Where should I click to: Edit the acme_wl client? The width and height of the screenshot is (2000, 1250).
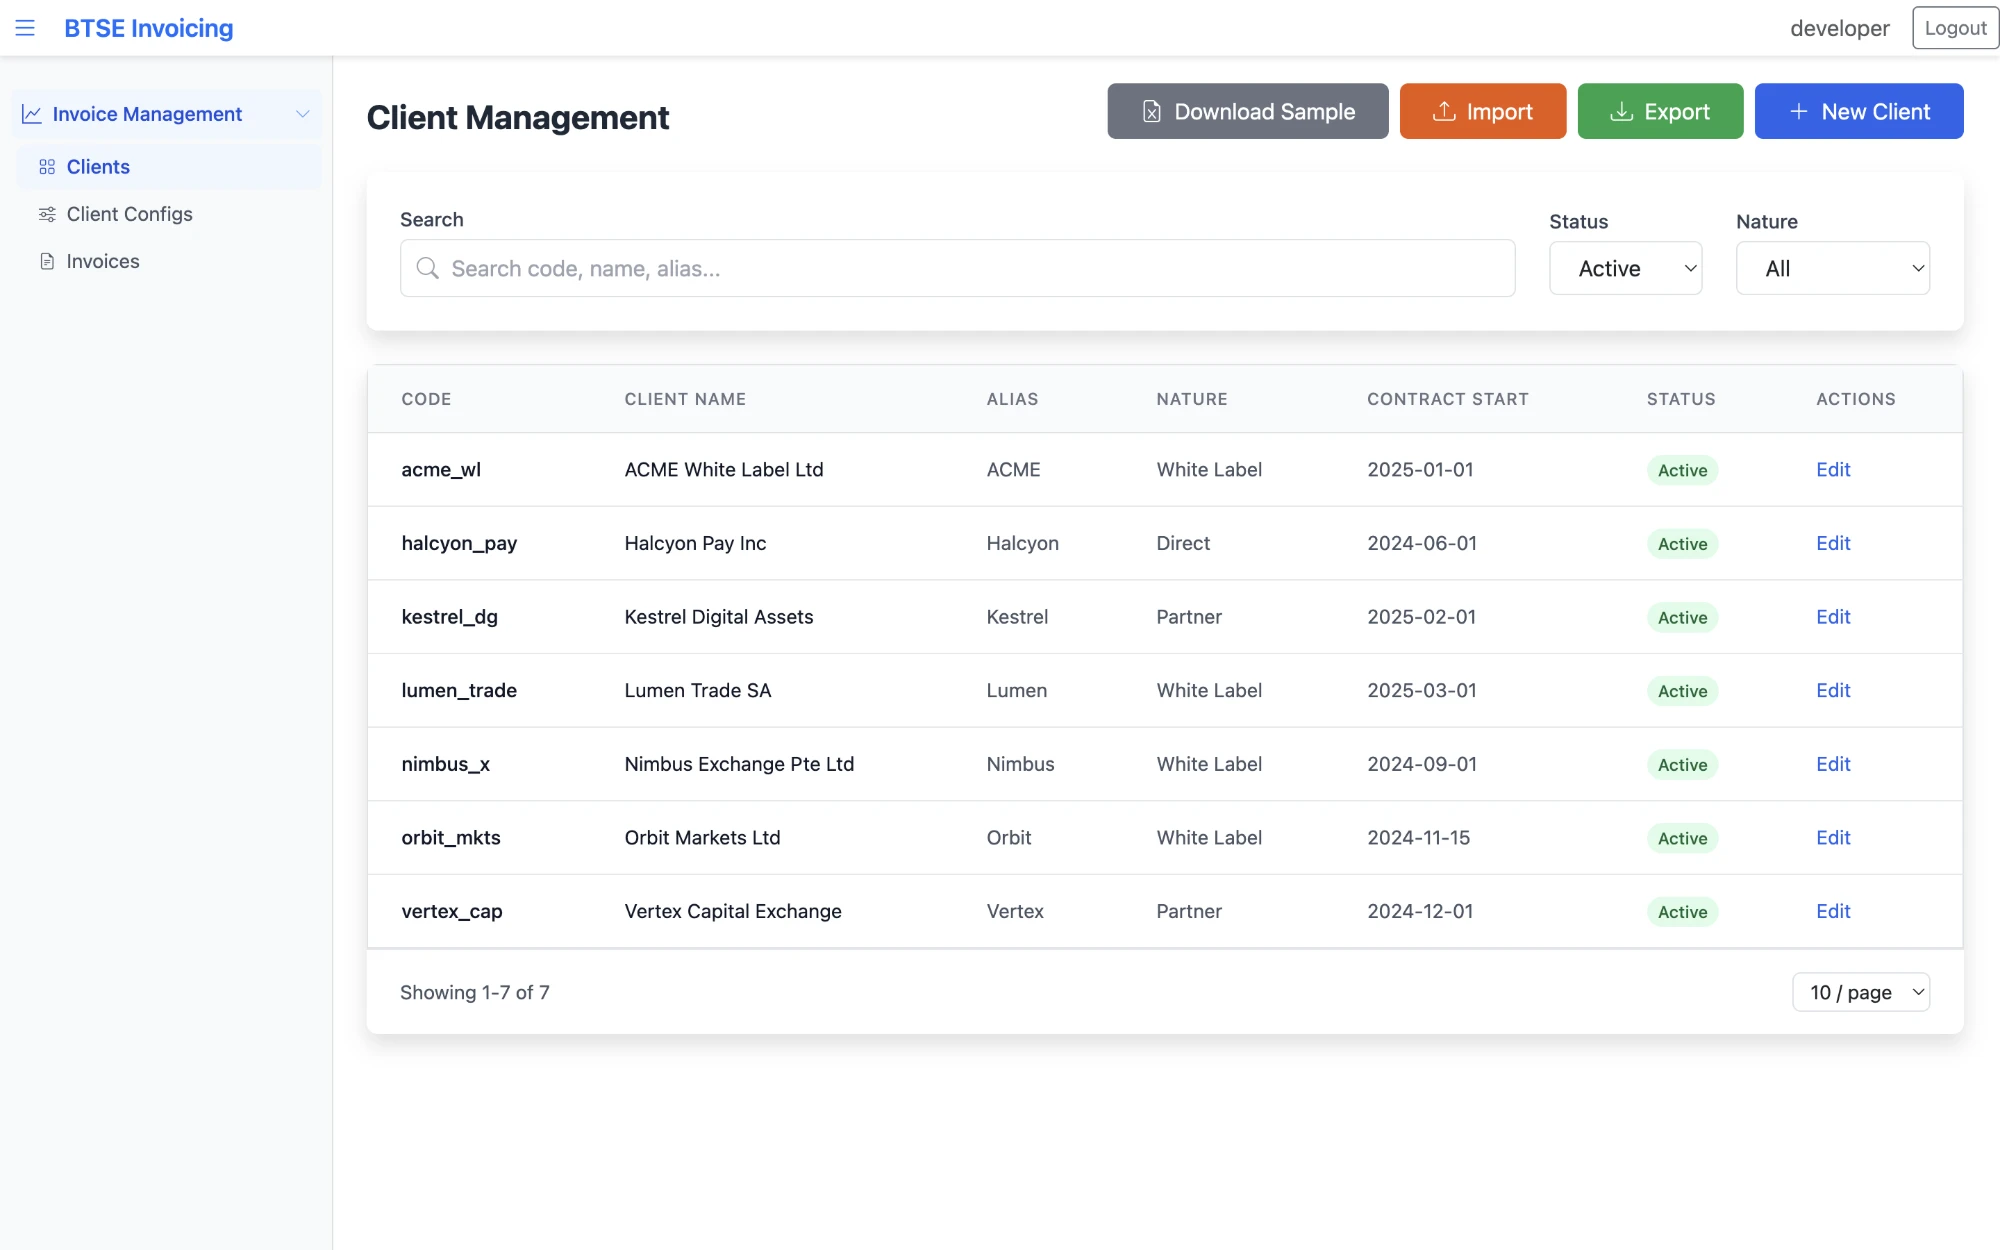(x=1832, y=469)
